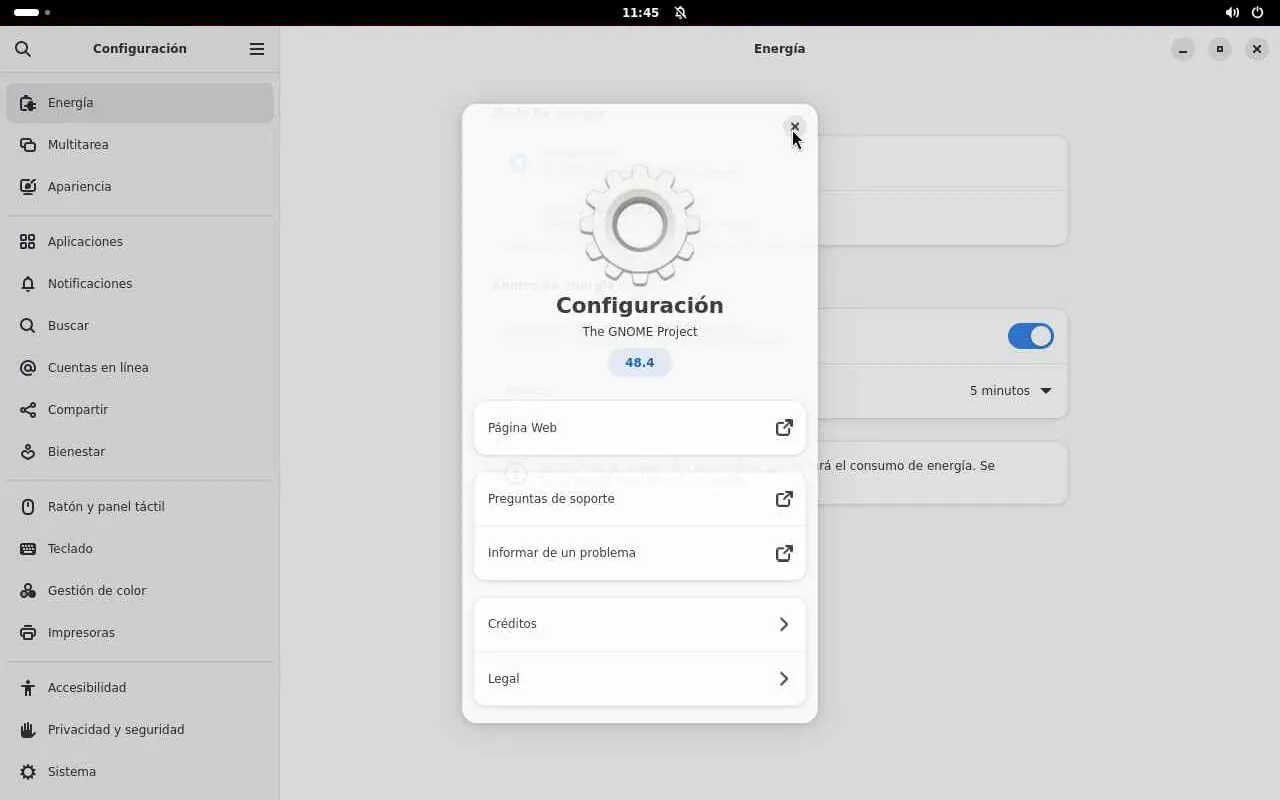The image size is (1280, 800).
Task: Click external link icon beside Preguntas de soporte
Action: [x=784, y=499]
